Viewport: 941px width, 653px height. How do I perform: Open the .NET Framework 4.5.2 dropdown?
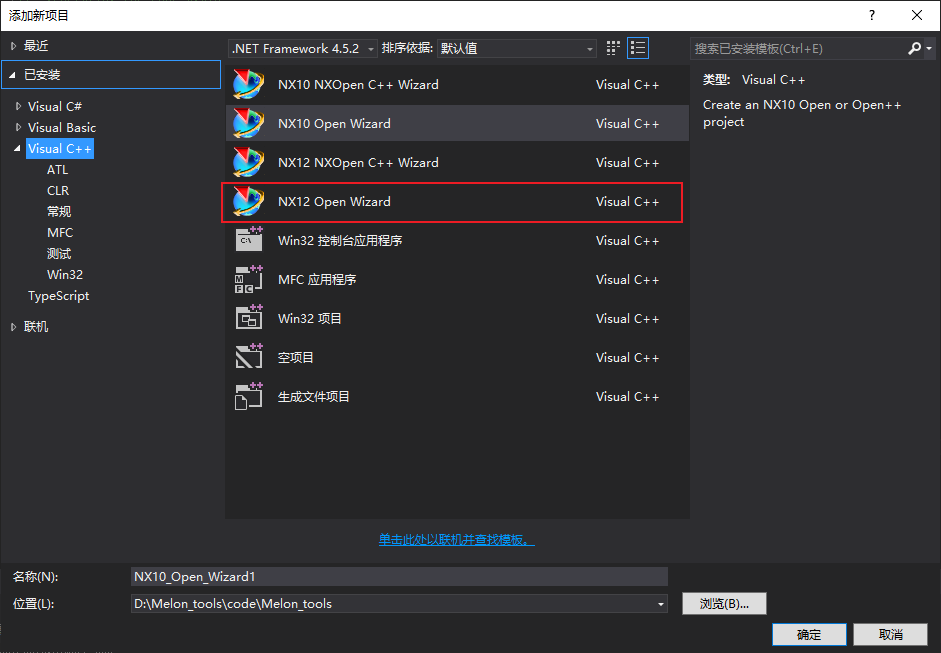[303, 49]
